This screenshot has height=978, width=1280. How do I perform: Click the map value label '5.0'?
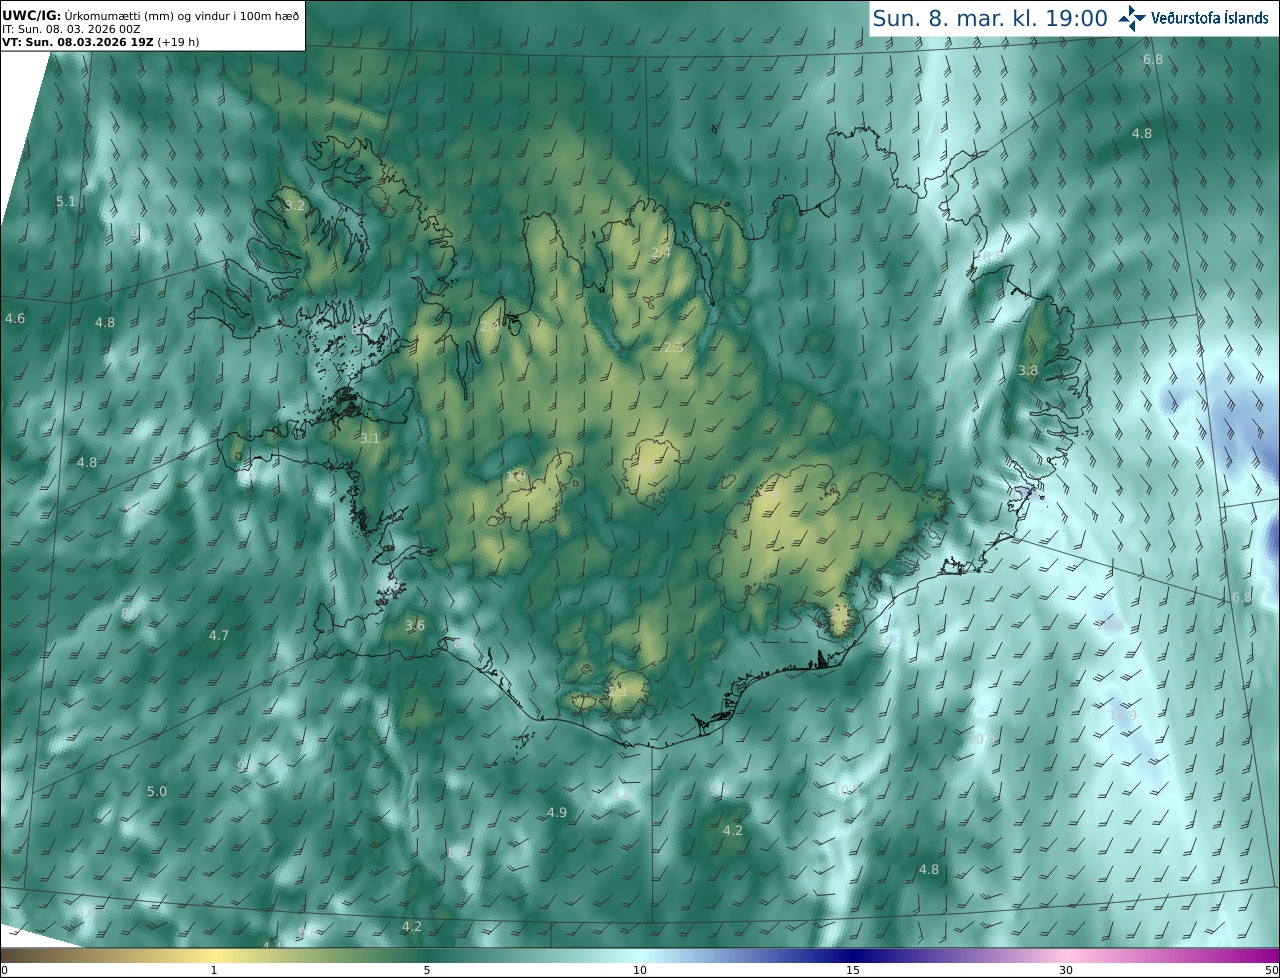(157, 791)
